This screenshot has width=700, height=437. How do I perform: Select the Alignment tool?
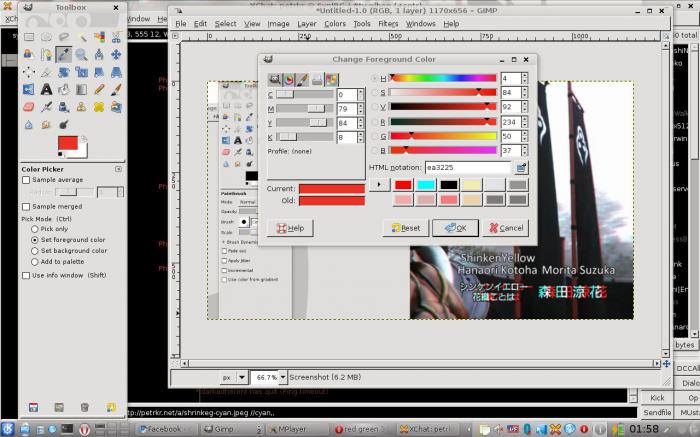tap(29, 72)
